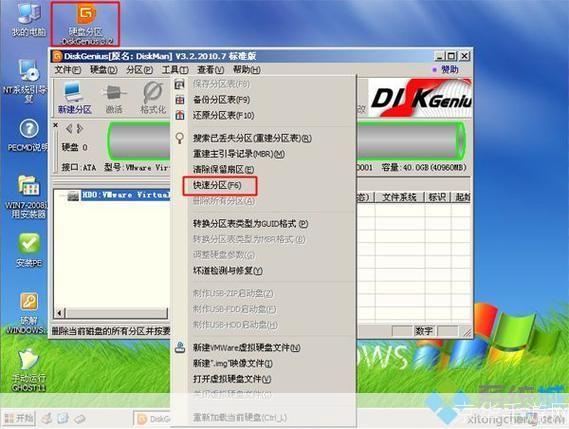Screen dimensions: 569x429
Task: Click the backup partition table menu icon
Action: (180, 99)
